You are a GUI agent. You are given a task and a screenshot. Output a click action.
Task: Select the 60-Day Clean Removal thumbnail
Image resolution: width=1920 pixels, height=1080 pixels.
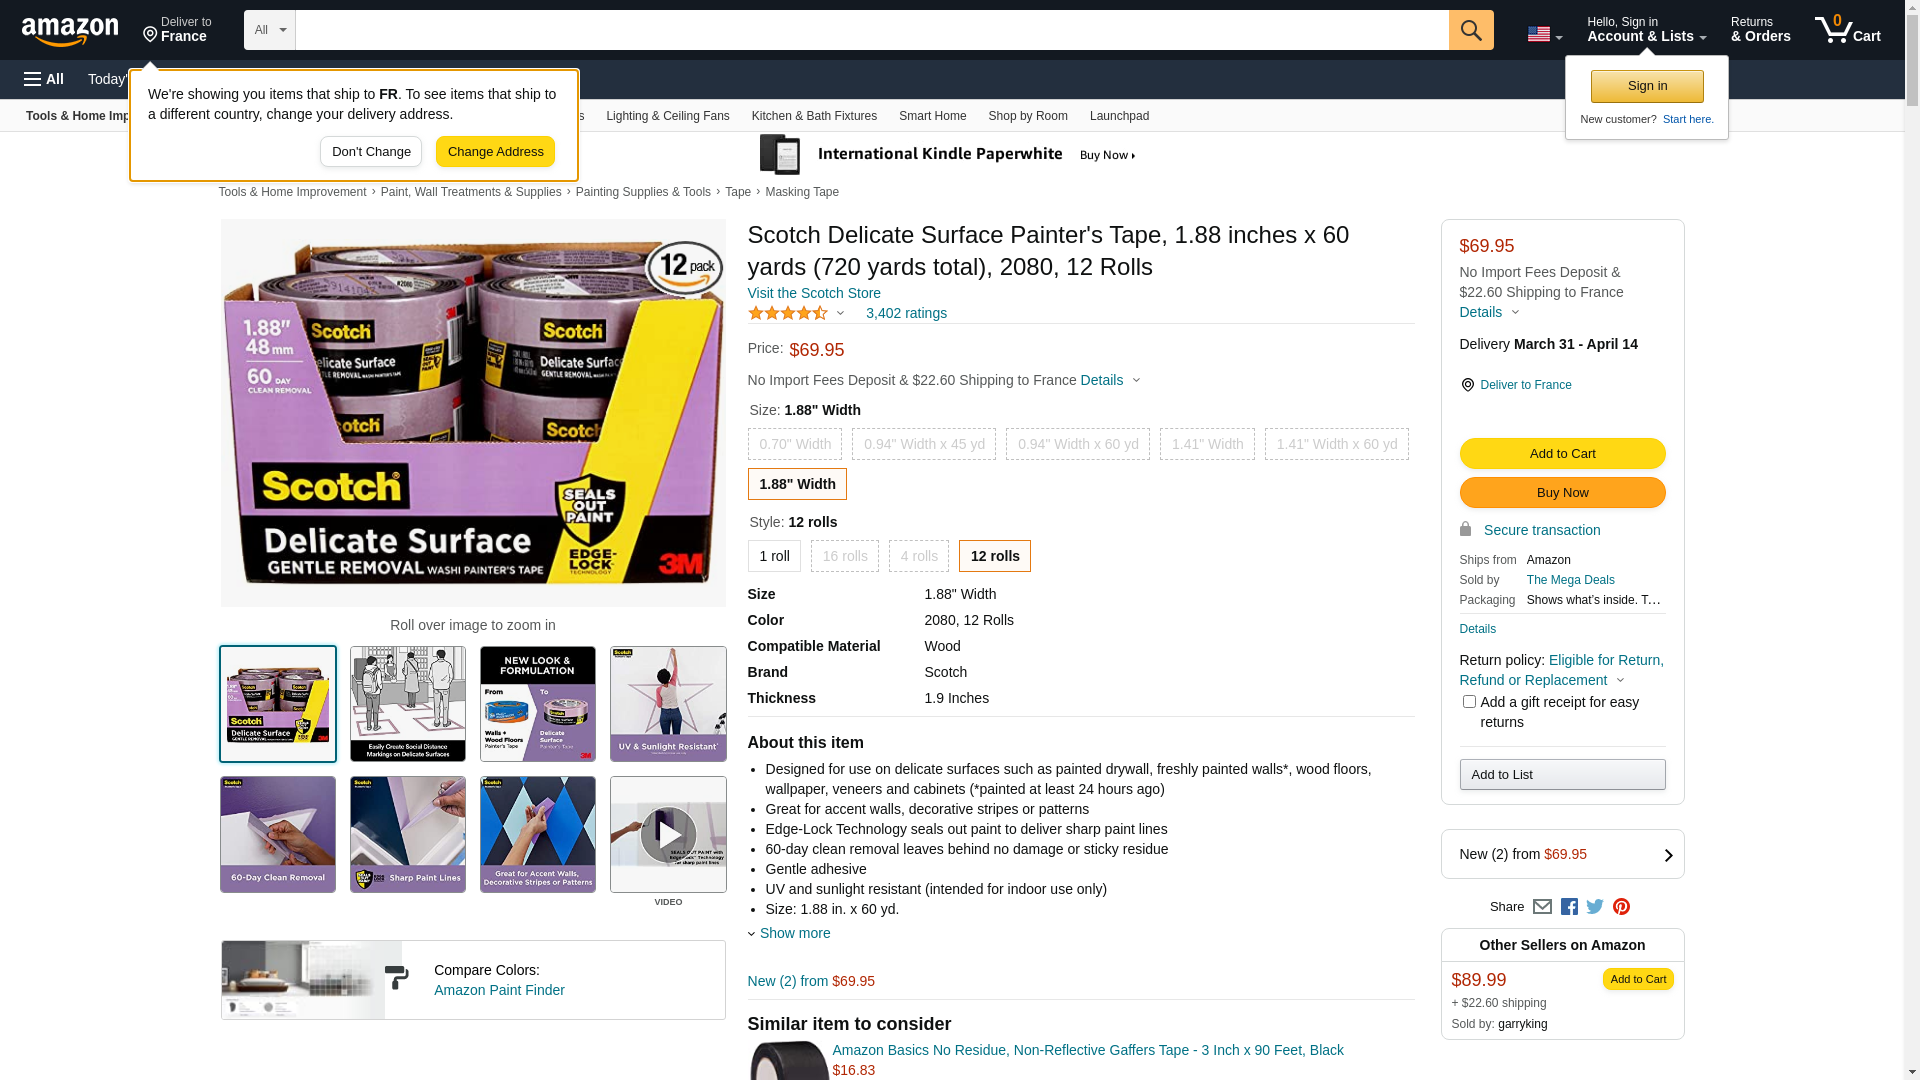coord(278,835)
